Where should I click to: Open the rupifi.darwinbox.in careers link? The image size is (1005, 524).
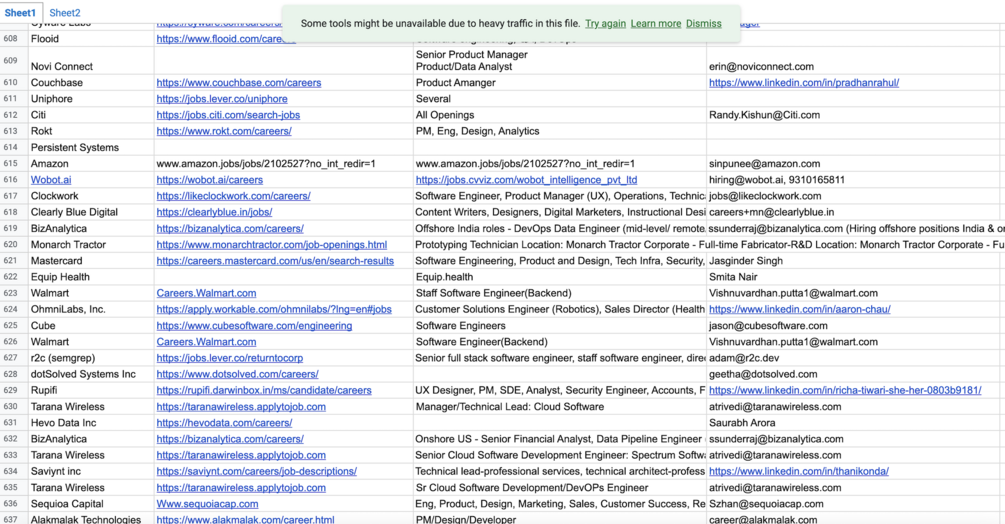(264, 390)
